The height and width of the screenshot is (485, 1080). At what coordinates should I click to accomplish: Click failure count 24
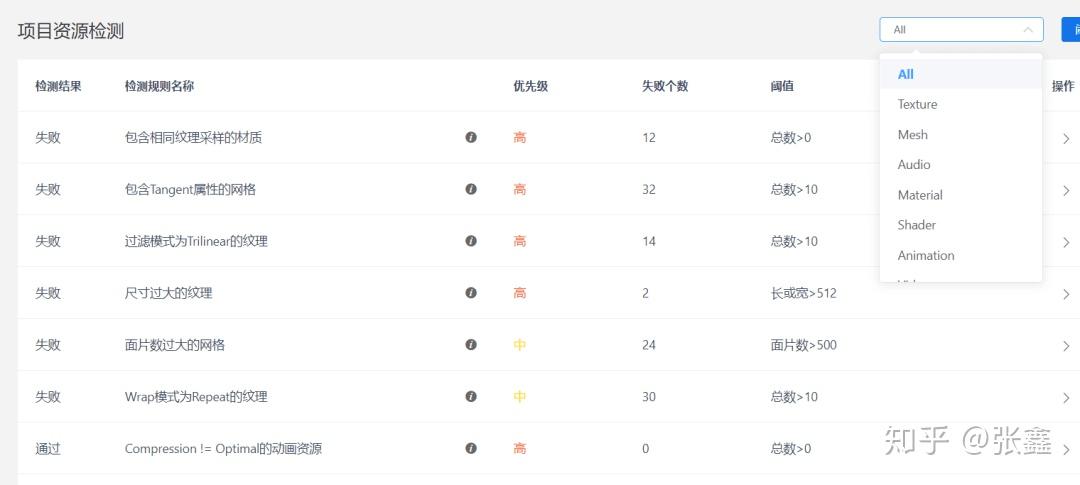649,345
